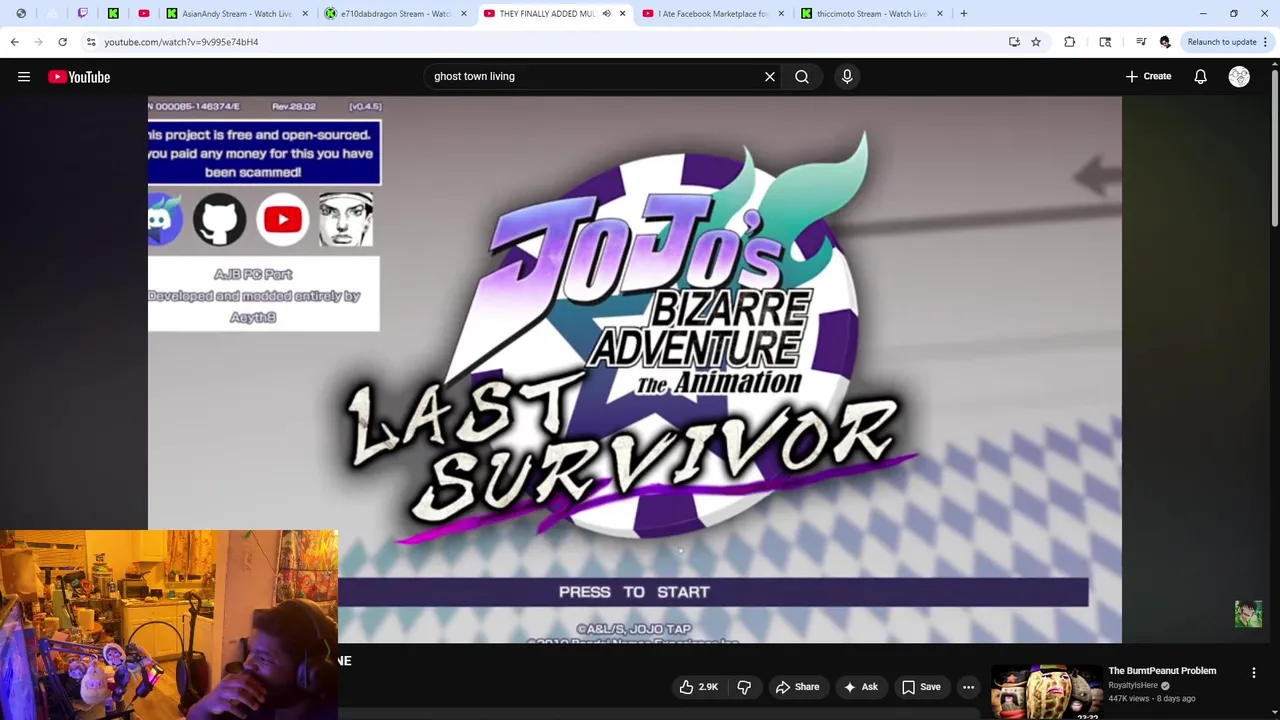Viewport: 1280px width, 720px height.
Task: Close the THEY FINALLY ADDED tab
Action: pos(622,14)
